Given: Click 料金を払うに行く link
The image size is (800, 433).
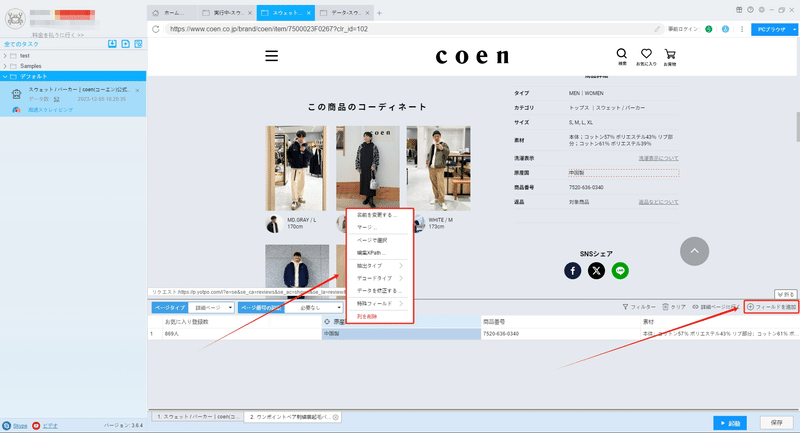Looking at the screenshot, I should click(58, 35).
